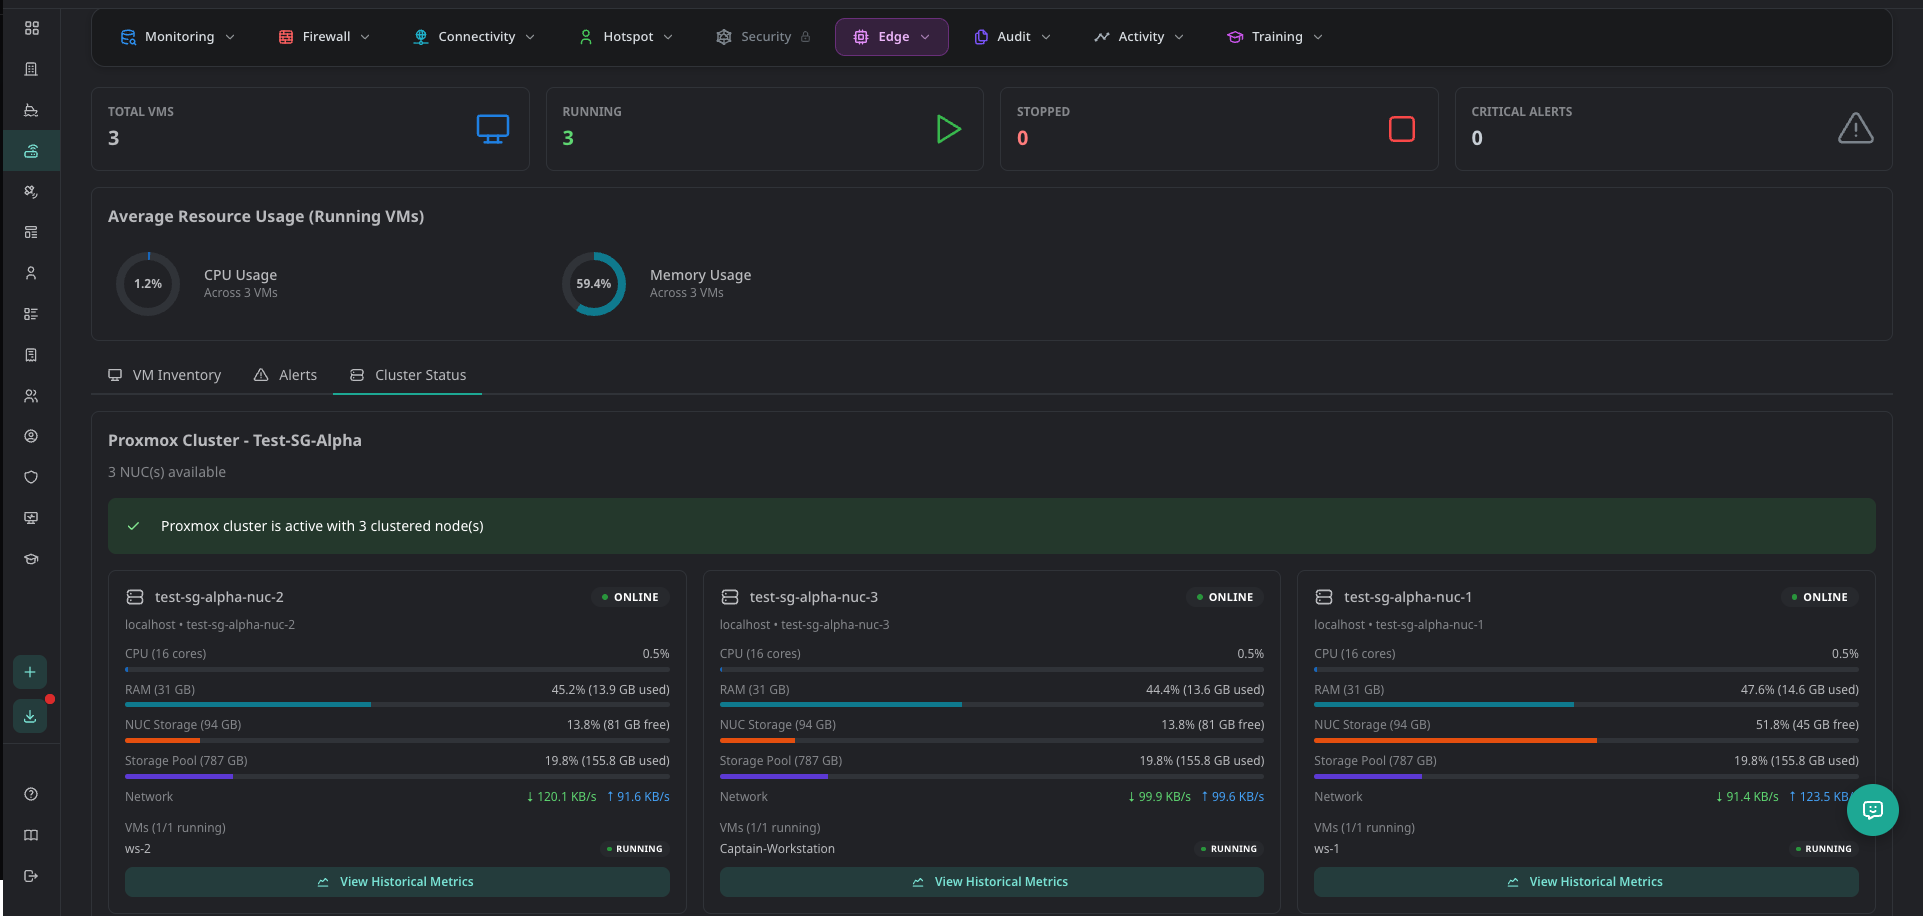
Task: Click the ONLINE badge on nuc-3 card
Action: click(x=1225, y=597)
